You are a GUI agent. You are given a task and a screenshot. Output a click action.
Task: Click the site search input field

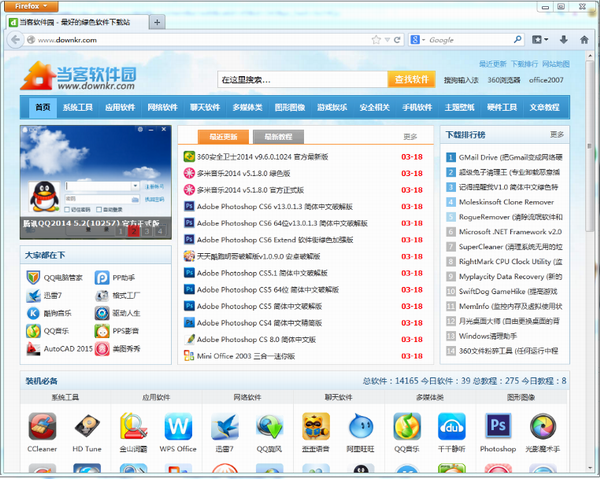[300, 79]
